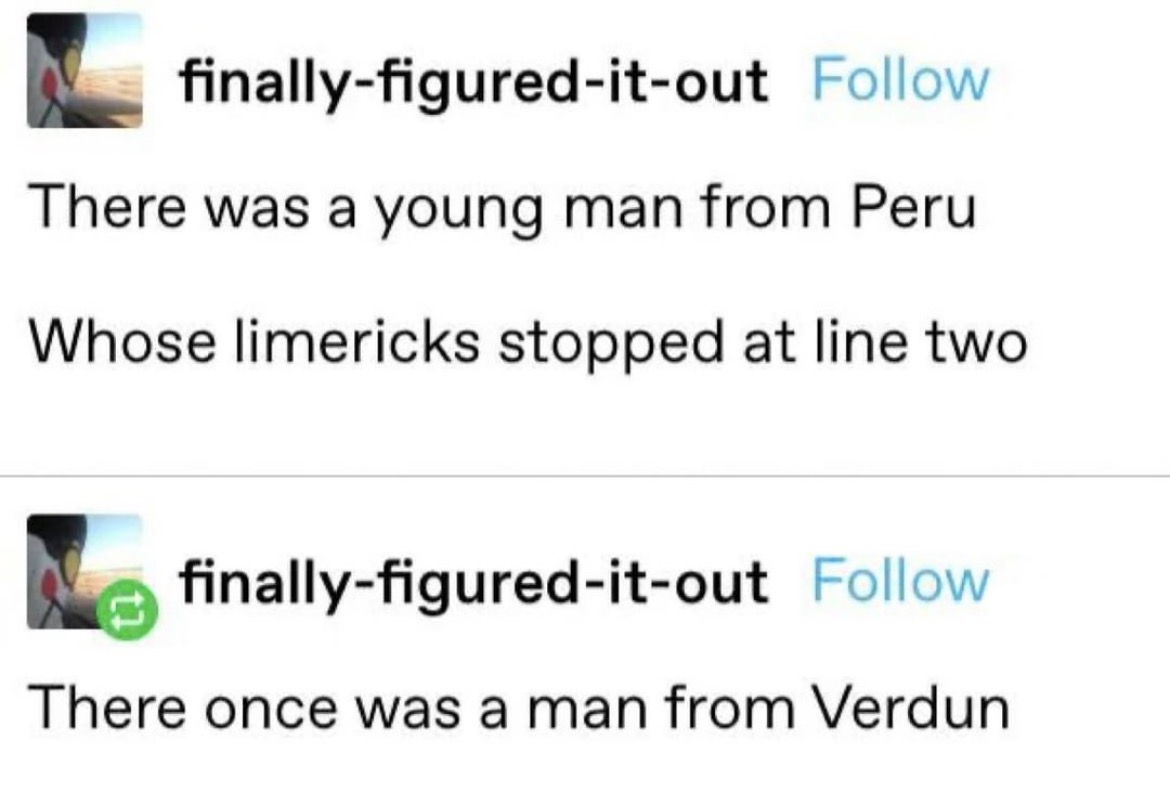Click the divider line between the posts
Viewport: 1170px width, 808px height.
pos(585,475)
